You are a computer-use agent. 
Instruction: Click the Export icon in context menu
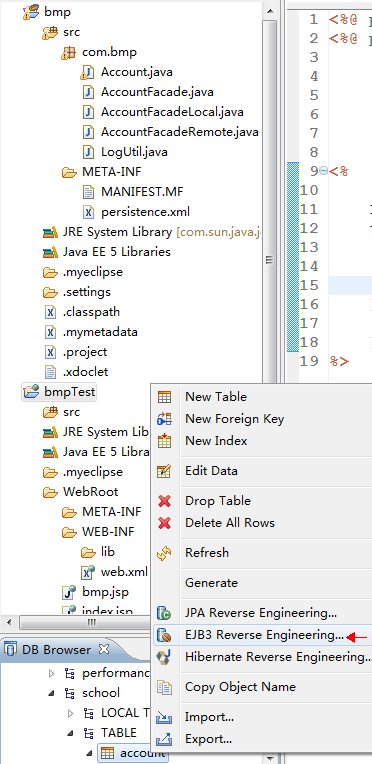164,739
